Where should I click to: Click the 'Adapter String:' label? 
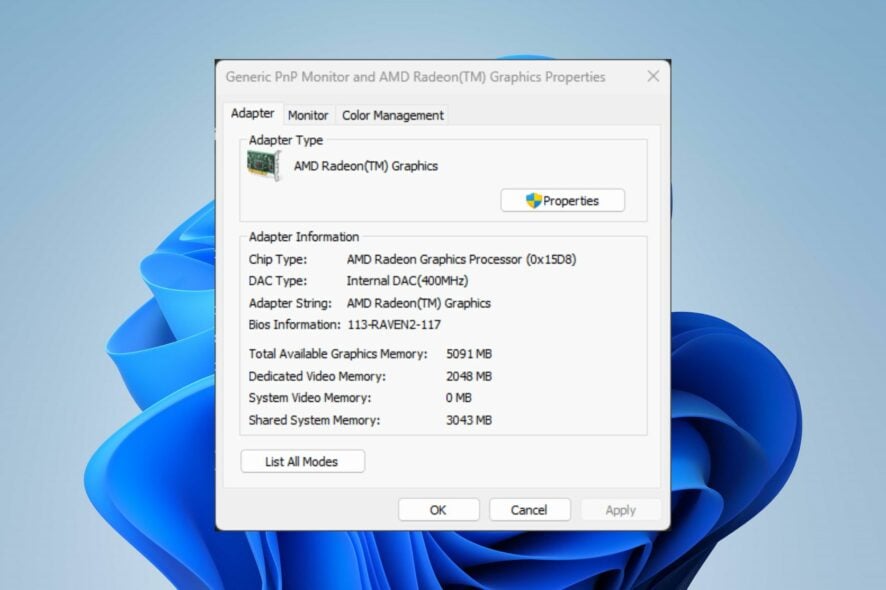coord(290,303)
